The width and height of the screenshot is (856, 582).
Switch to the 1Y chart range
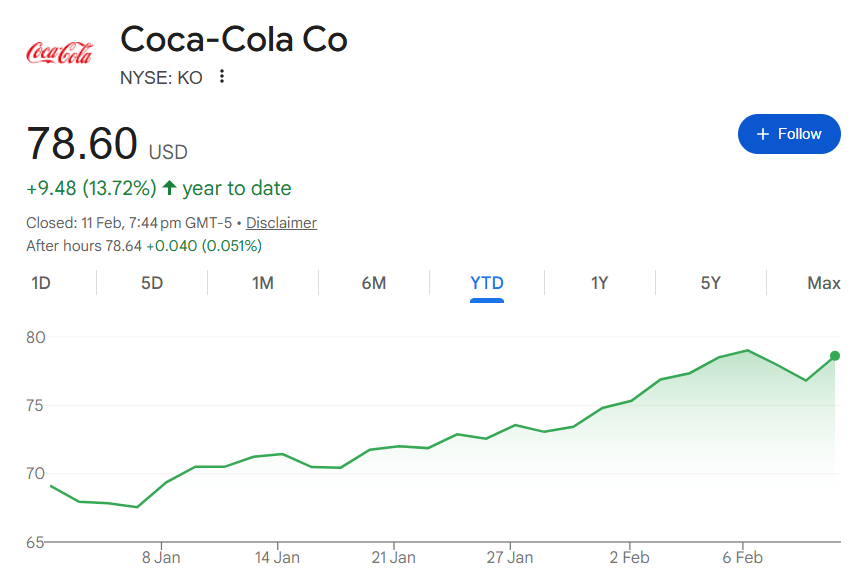(598, 283)
